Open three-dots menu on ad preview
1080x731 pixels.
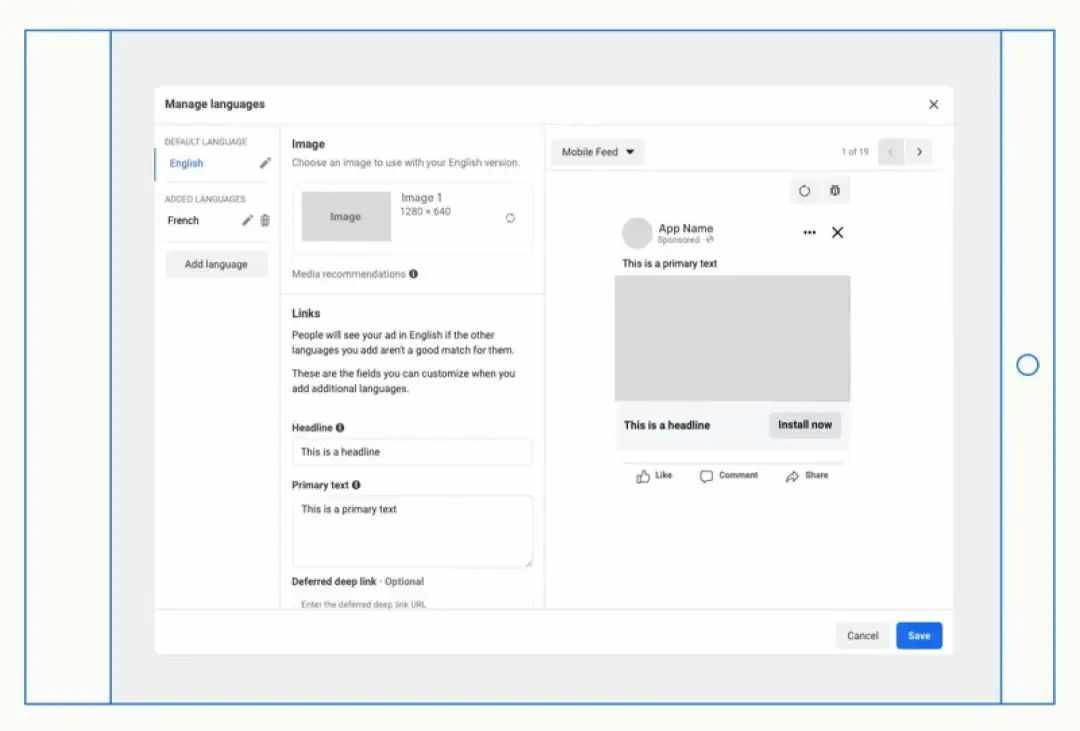pyautogui.click(x=809, y=233)
